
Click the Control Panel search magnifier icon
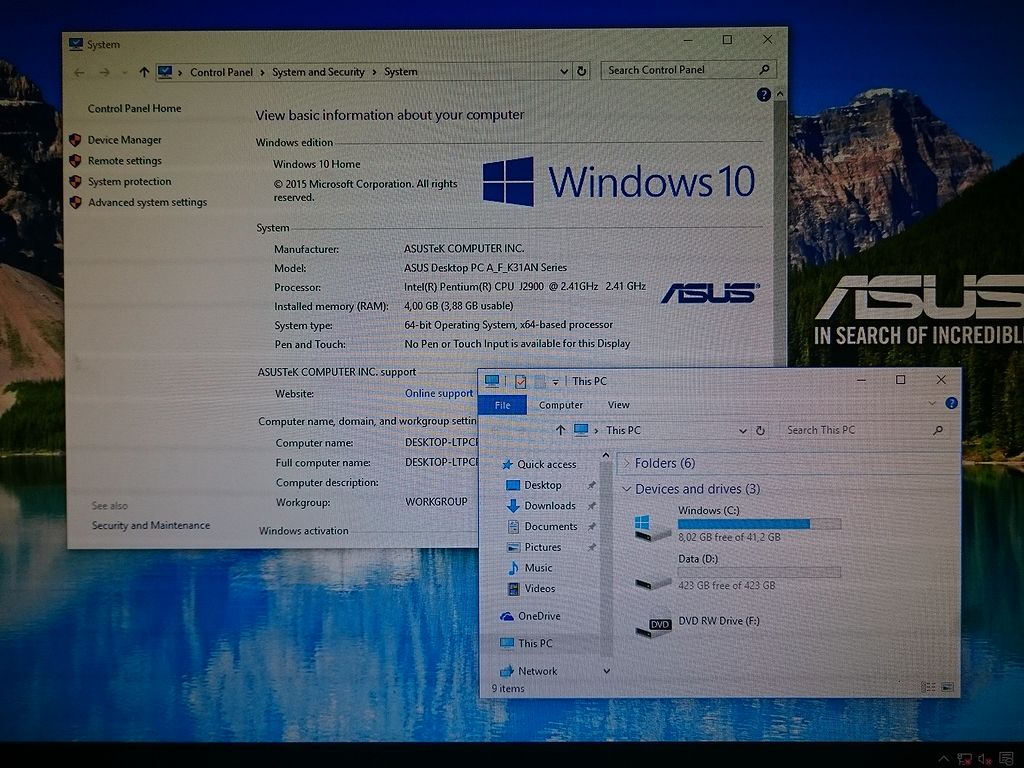[x=764, y=69]
